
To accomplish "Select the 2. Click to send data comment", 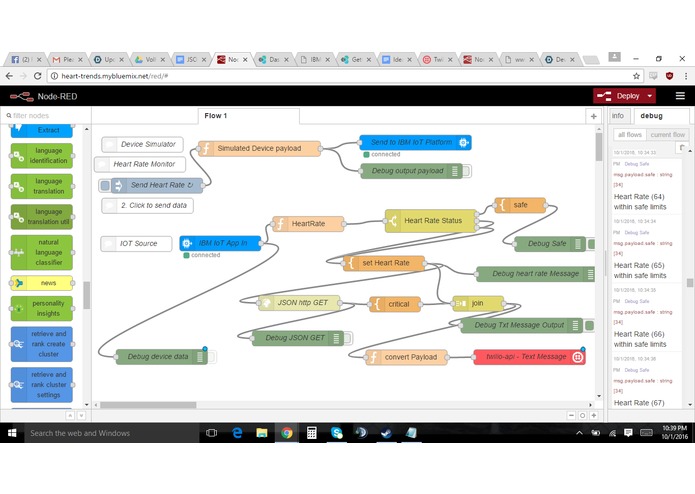I will (148, 206).
